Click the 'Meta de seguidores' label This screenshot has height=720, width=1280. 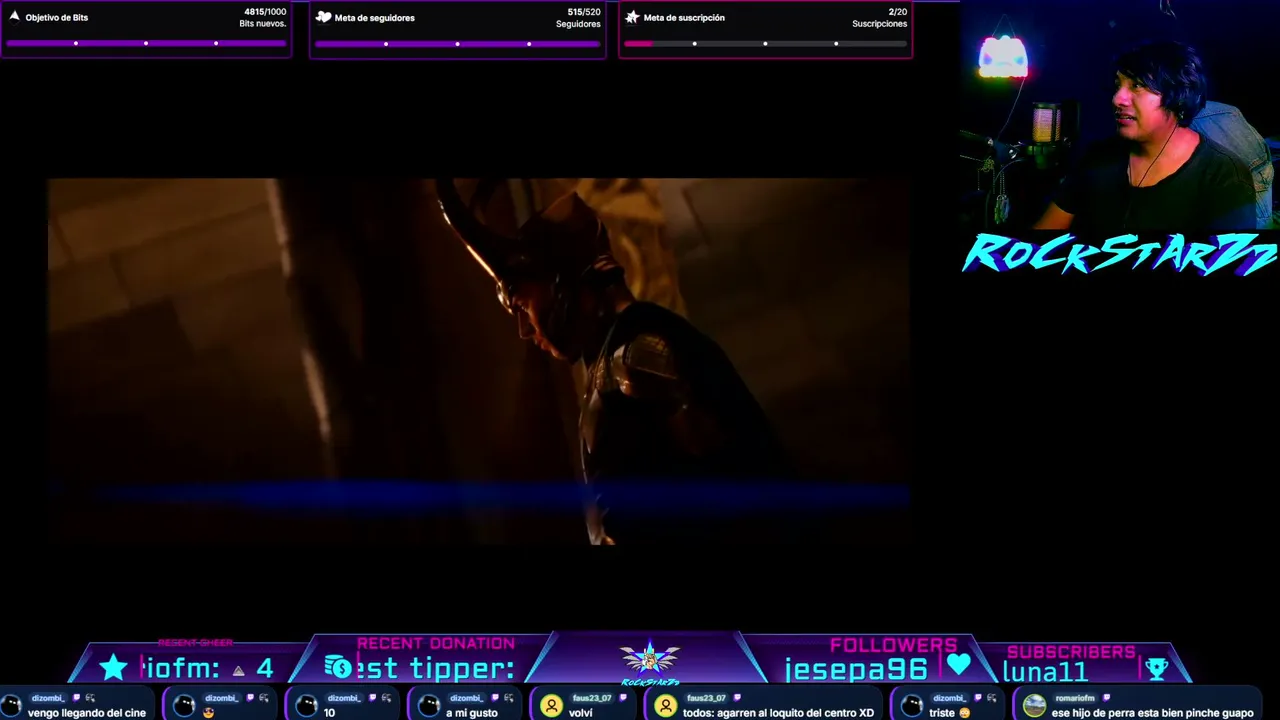click(x=375, y=18)
